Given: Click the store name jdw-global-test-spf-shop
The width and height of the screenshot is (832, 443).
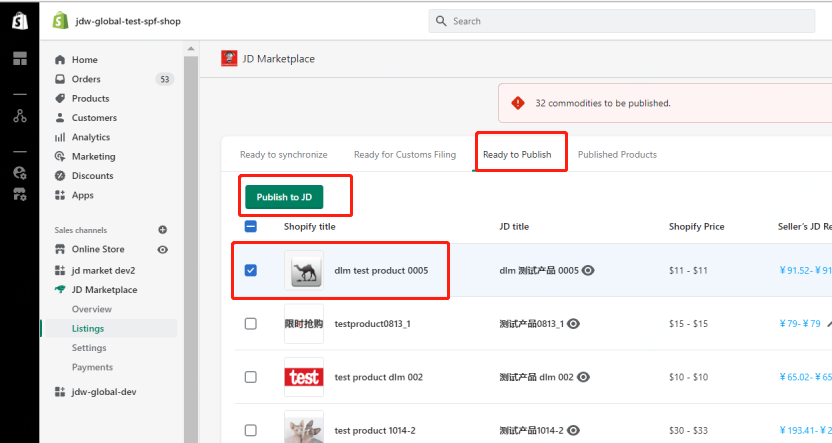Looking at the screenshot, I should [x=128, y=21].
